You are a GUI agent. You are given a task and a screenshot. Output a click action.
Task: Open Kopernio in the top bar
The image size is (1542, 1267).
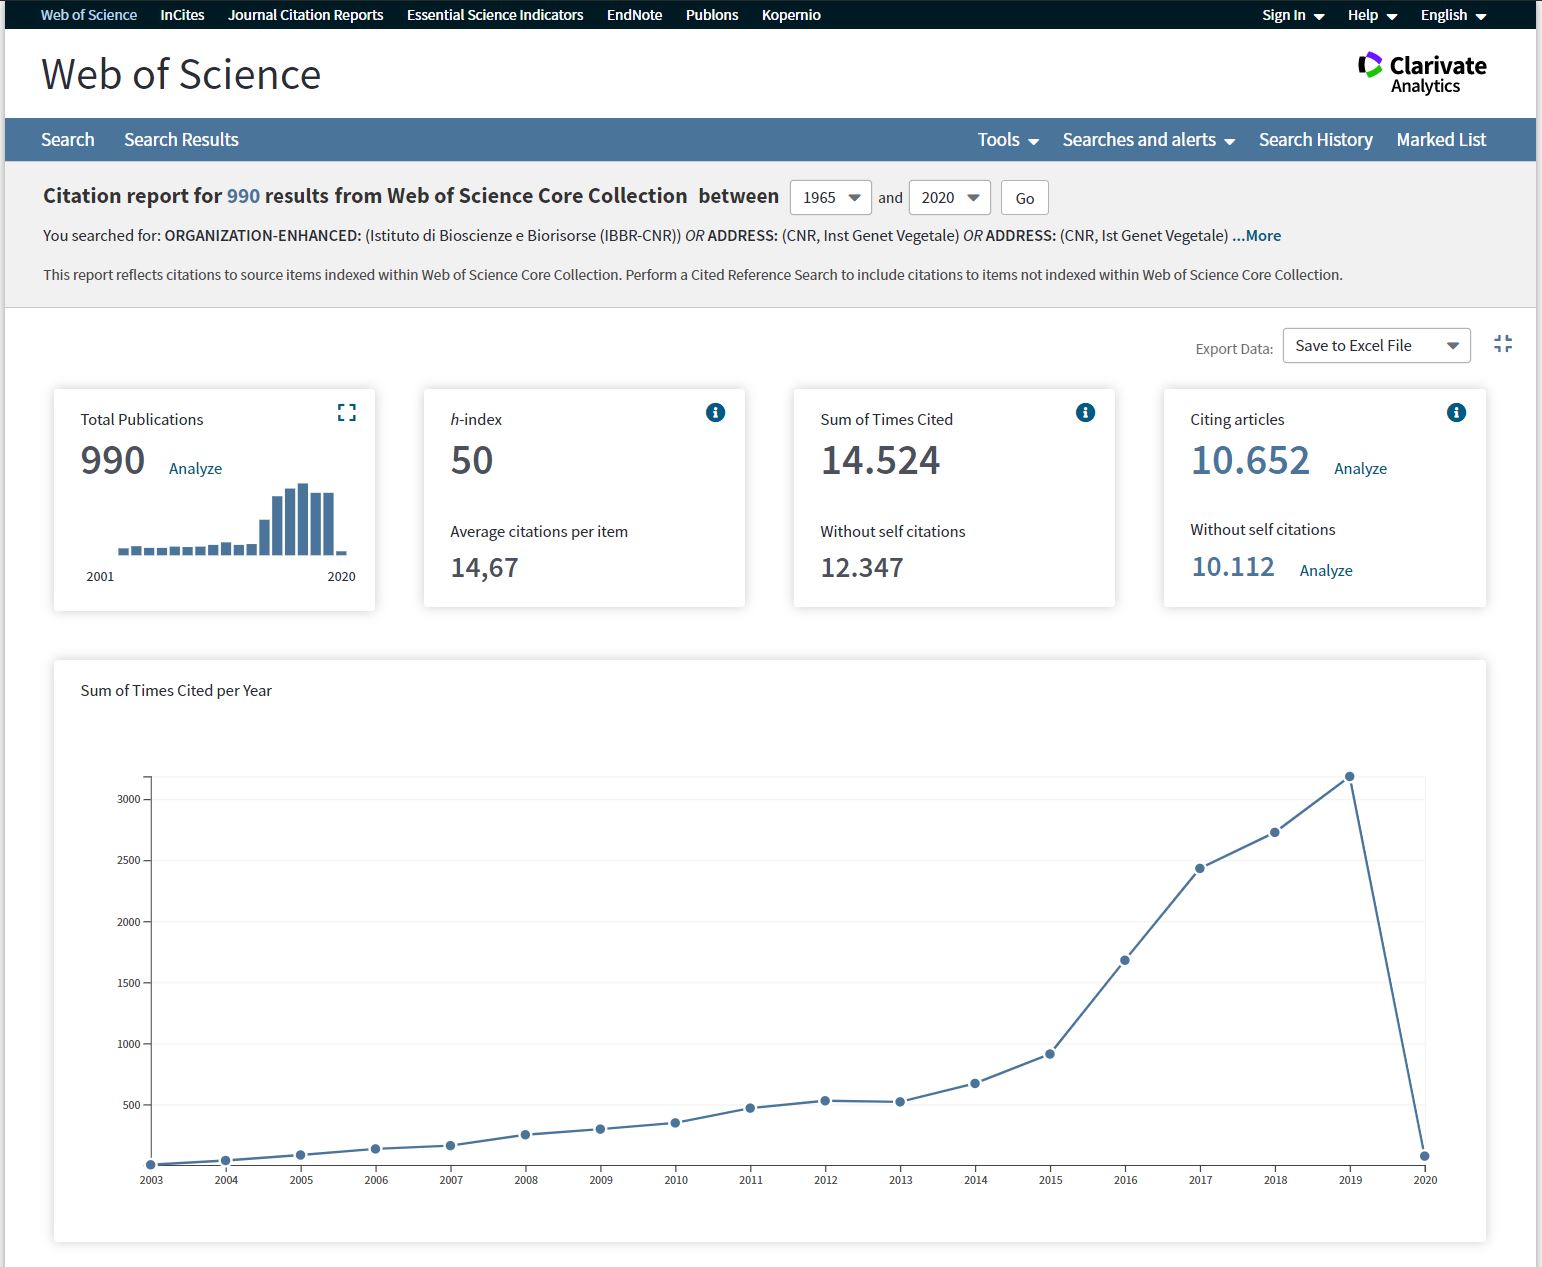[791, 15]
